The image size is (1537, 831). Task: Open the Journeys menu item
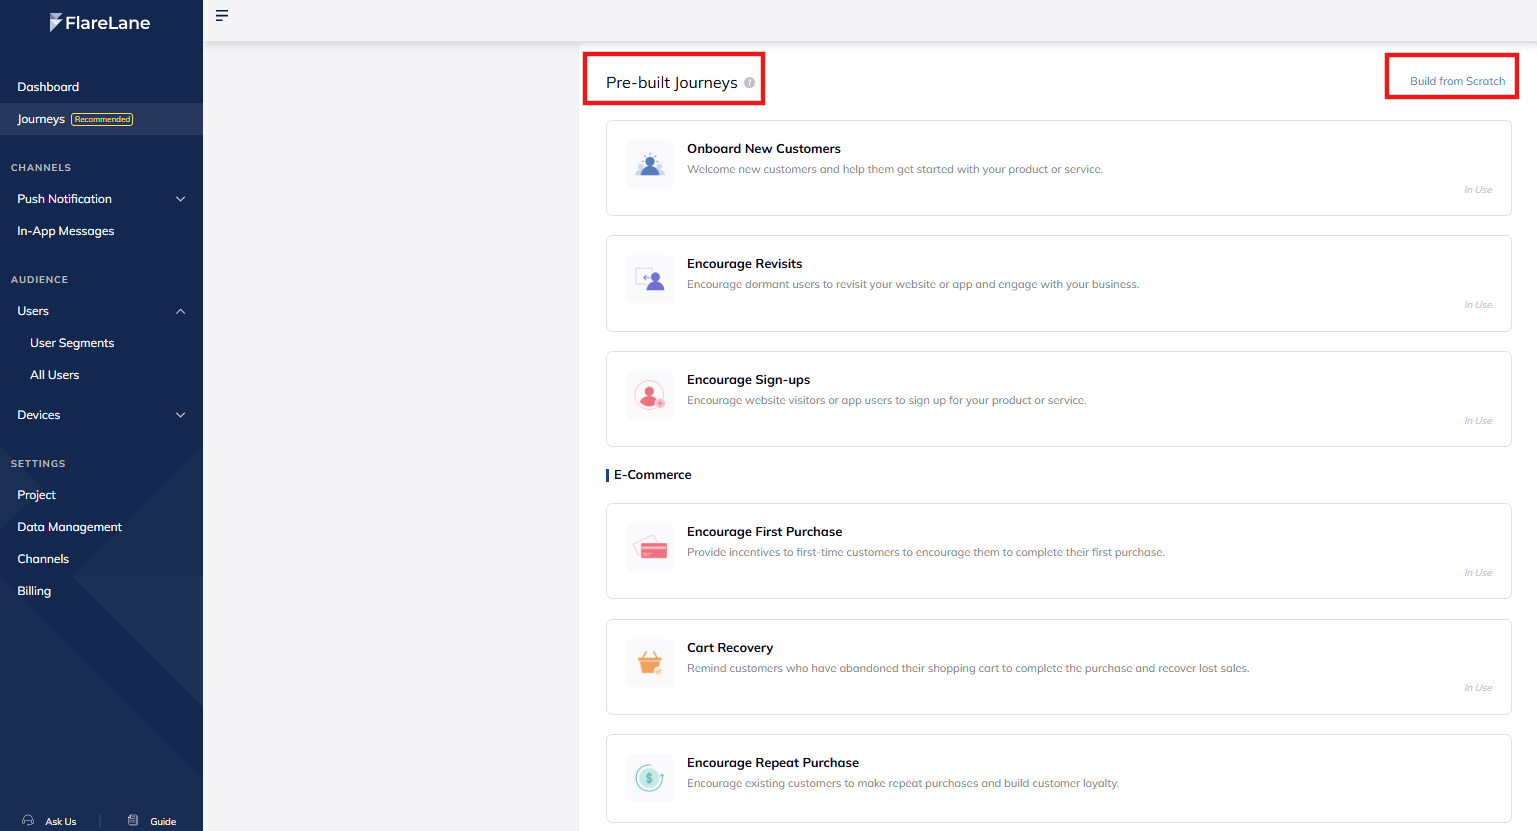point(41,119)
